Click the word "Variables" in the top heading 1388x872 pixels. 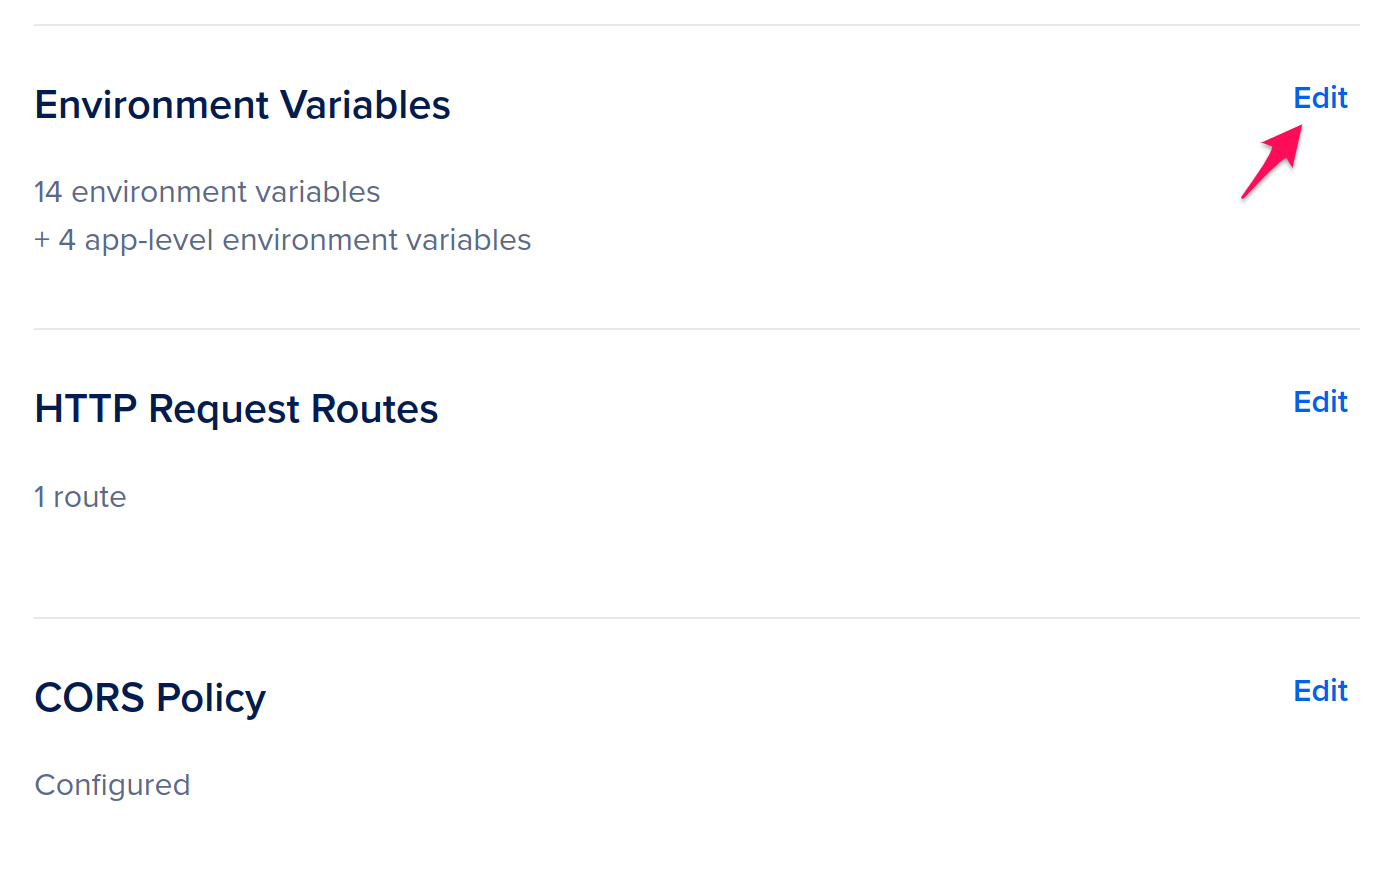click(365, 105)
